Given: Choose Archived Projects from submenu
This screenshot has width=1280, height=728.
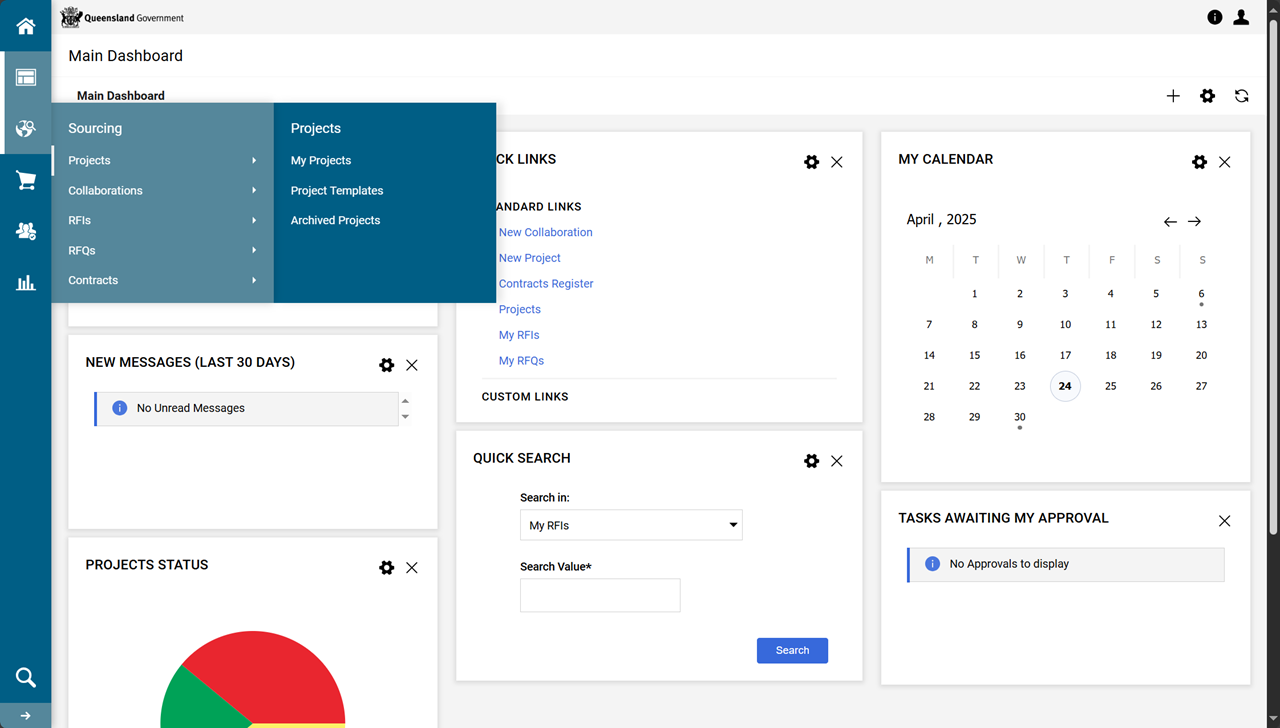Looking at the screenshot, I should pos(335,220).
